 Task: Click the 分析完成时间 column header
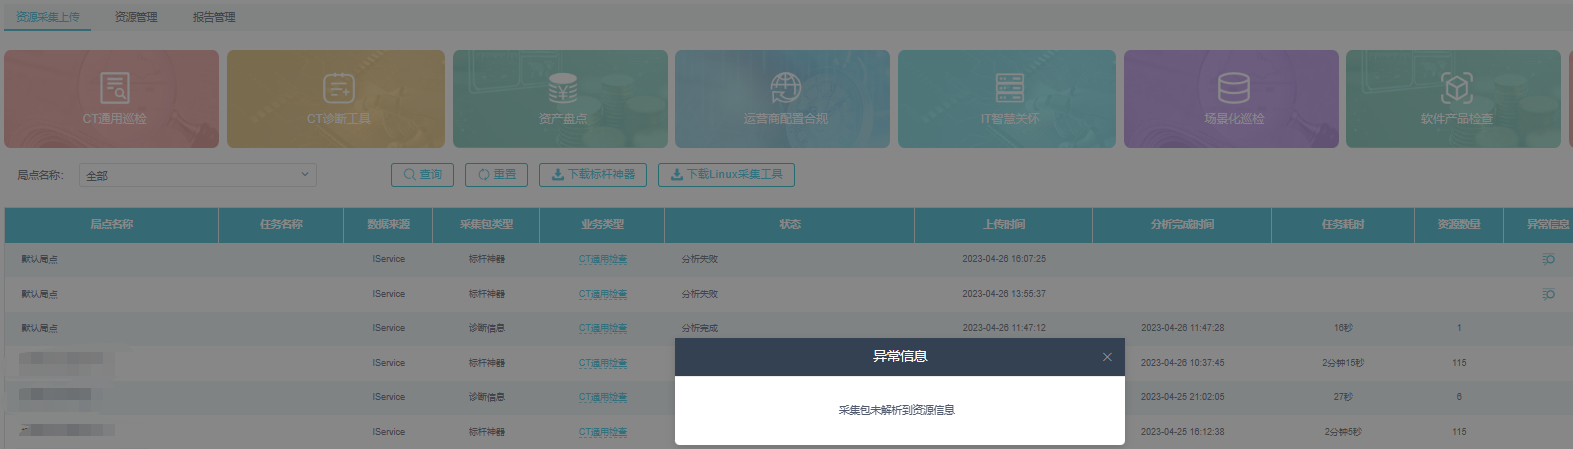pos(1182,225)
